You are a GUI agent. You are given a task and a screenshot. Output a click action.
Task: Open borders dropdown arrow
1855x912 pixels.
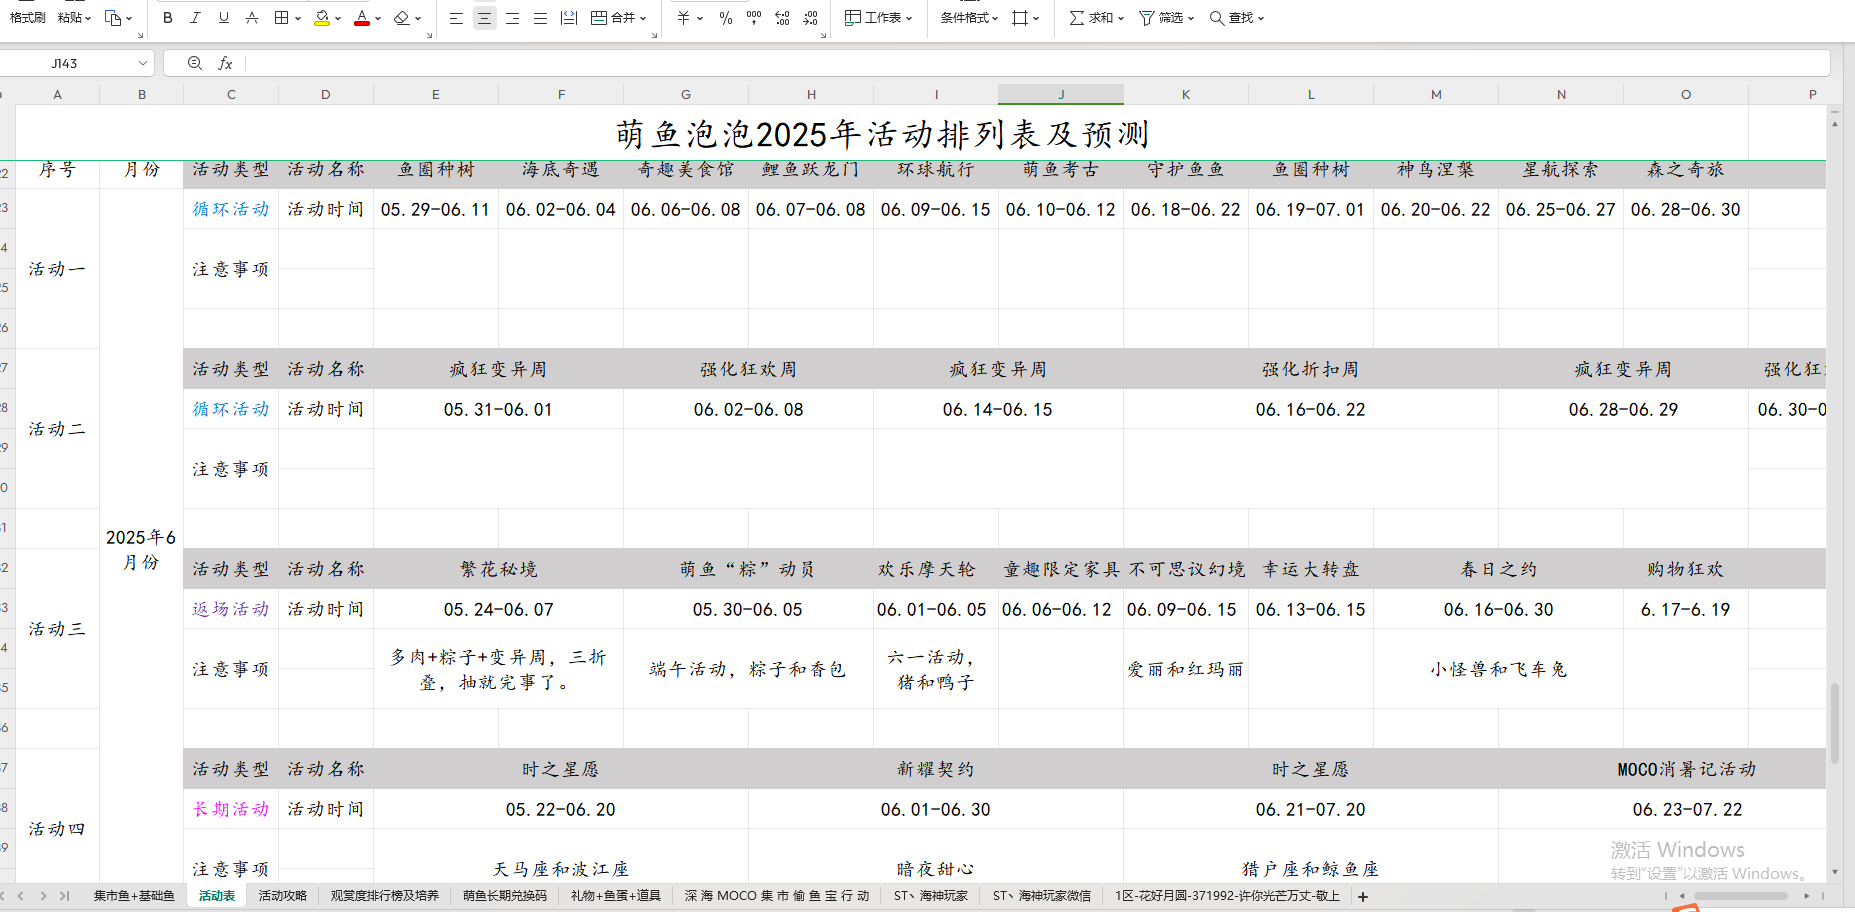tap(298, 18)
